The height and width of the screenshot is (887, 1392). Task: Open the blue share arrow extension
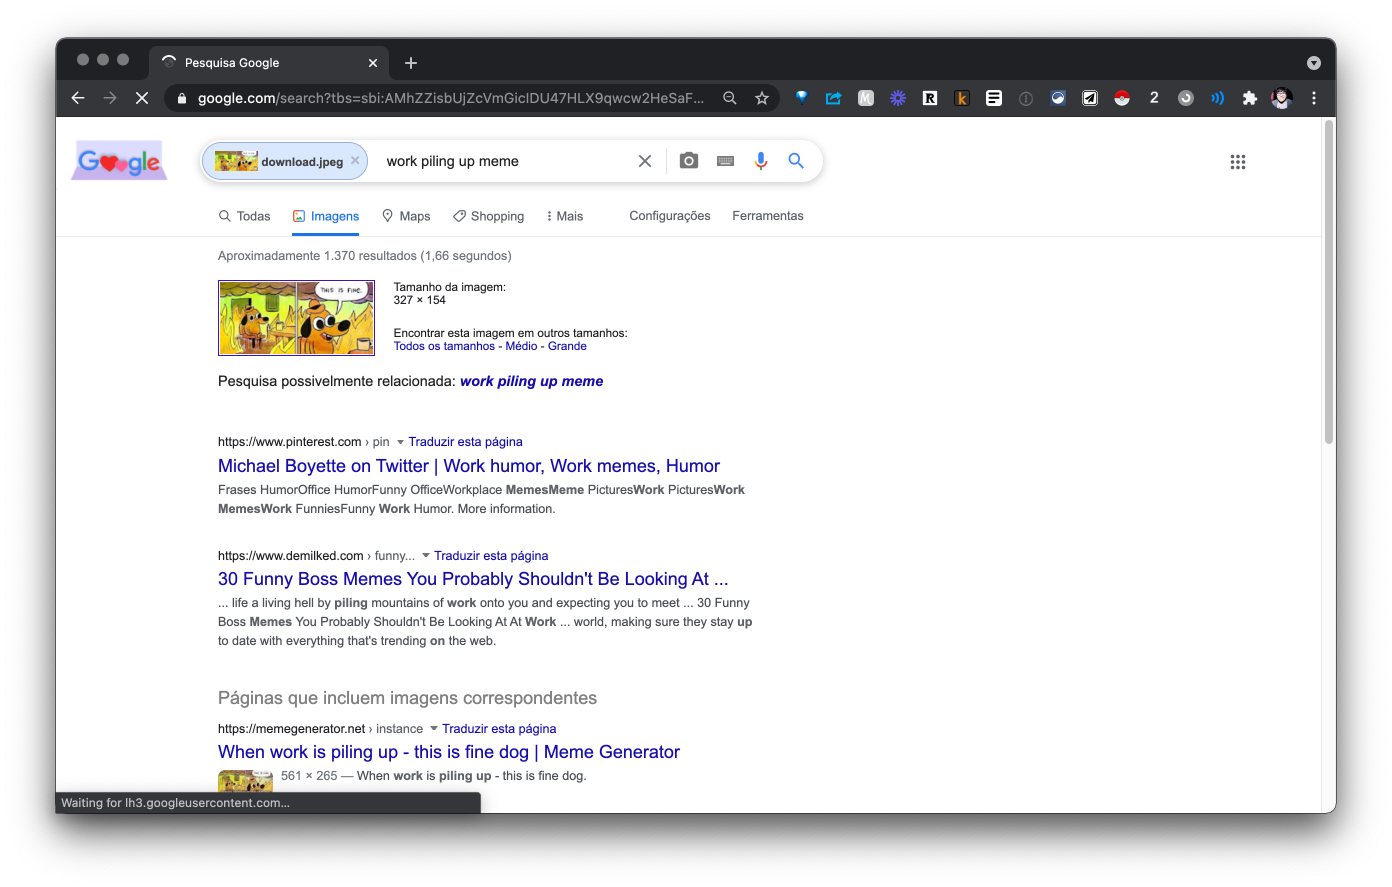click(x=834, y=98)
